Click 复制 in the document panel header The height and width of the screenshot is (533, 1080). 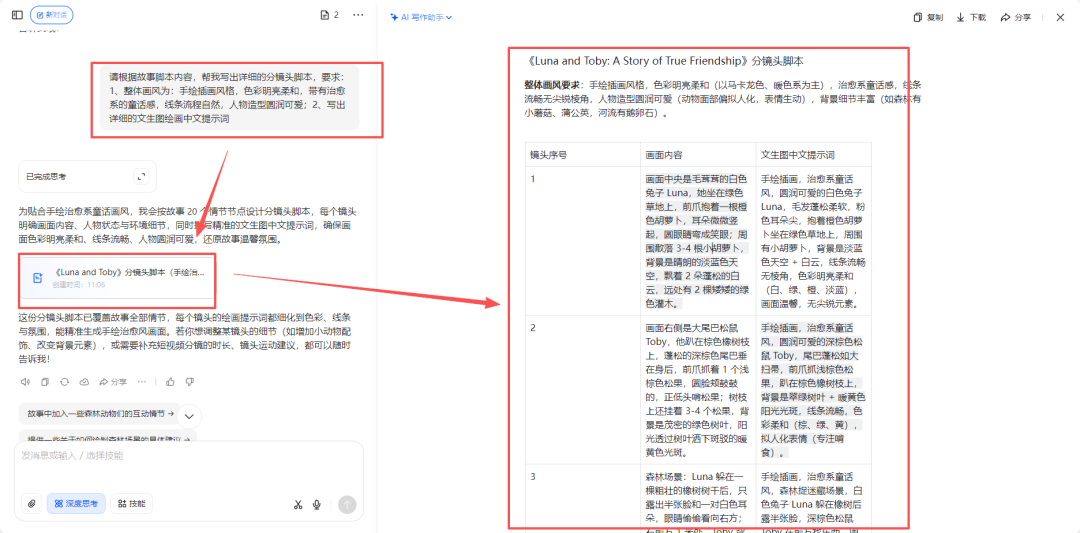point(928,17)
